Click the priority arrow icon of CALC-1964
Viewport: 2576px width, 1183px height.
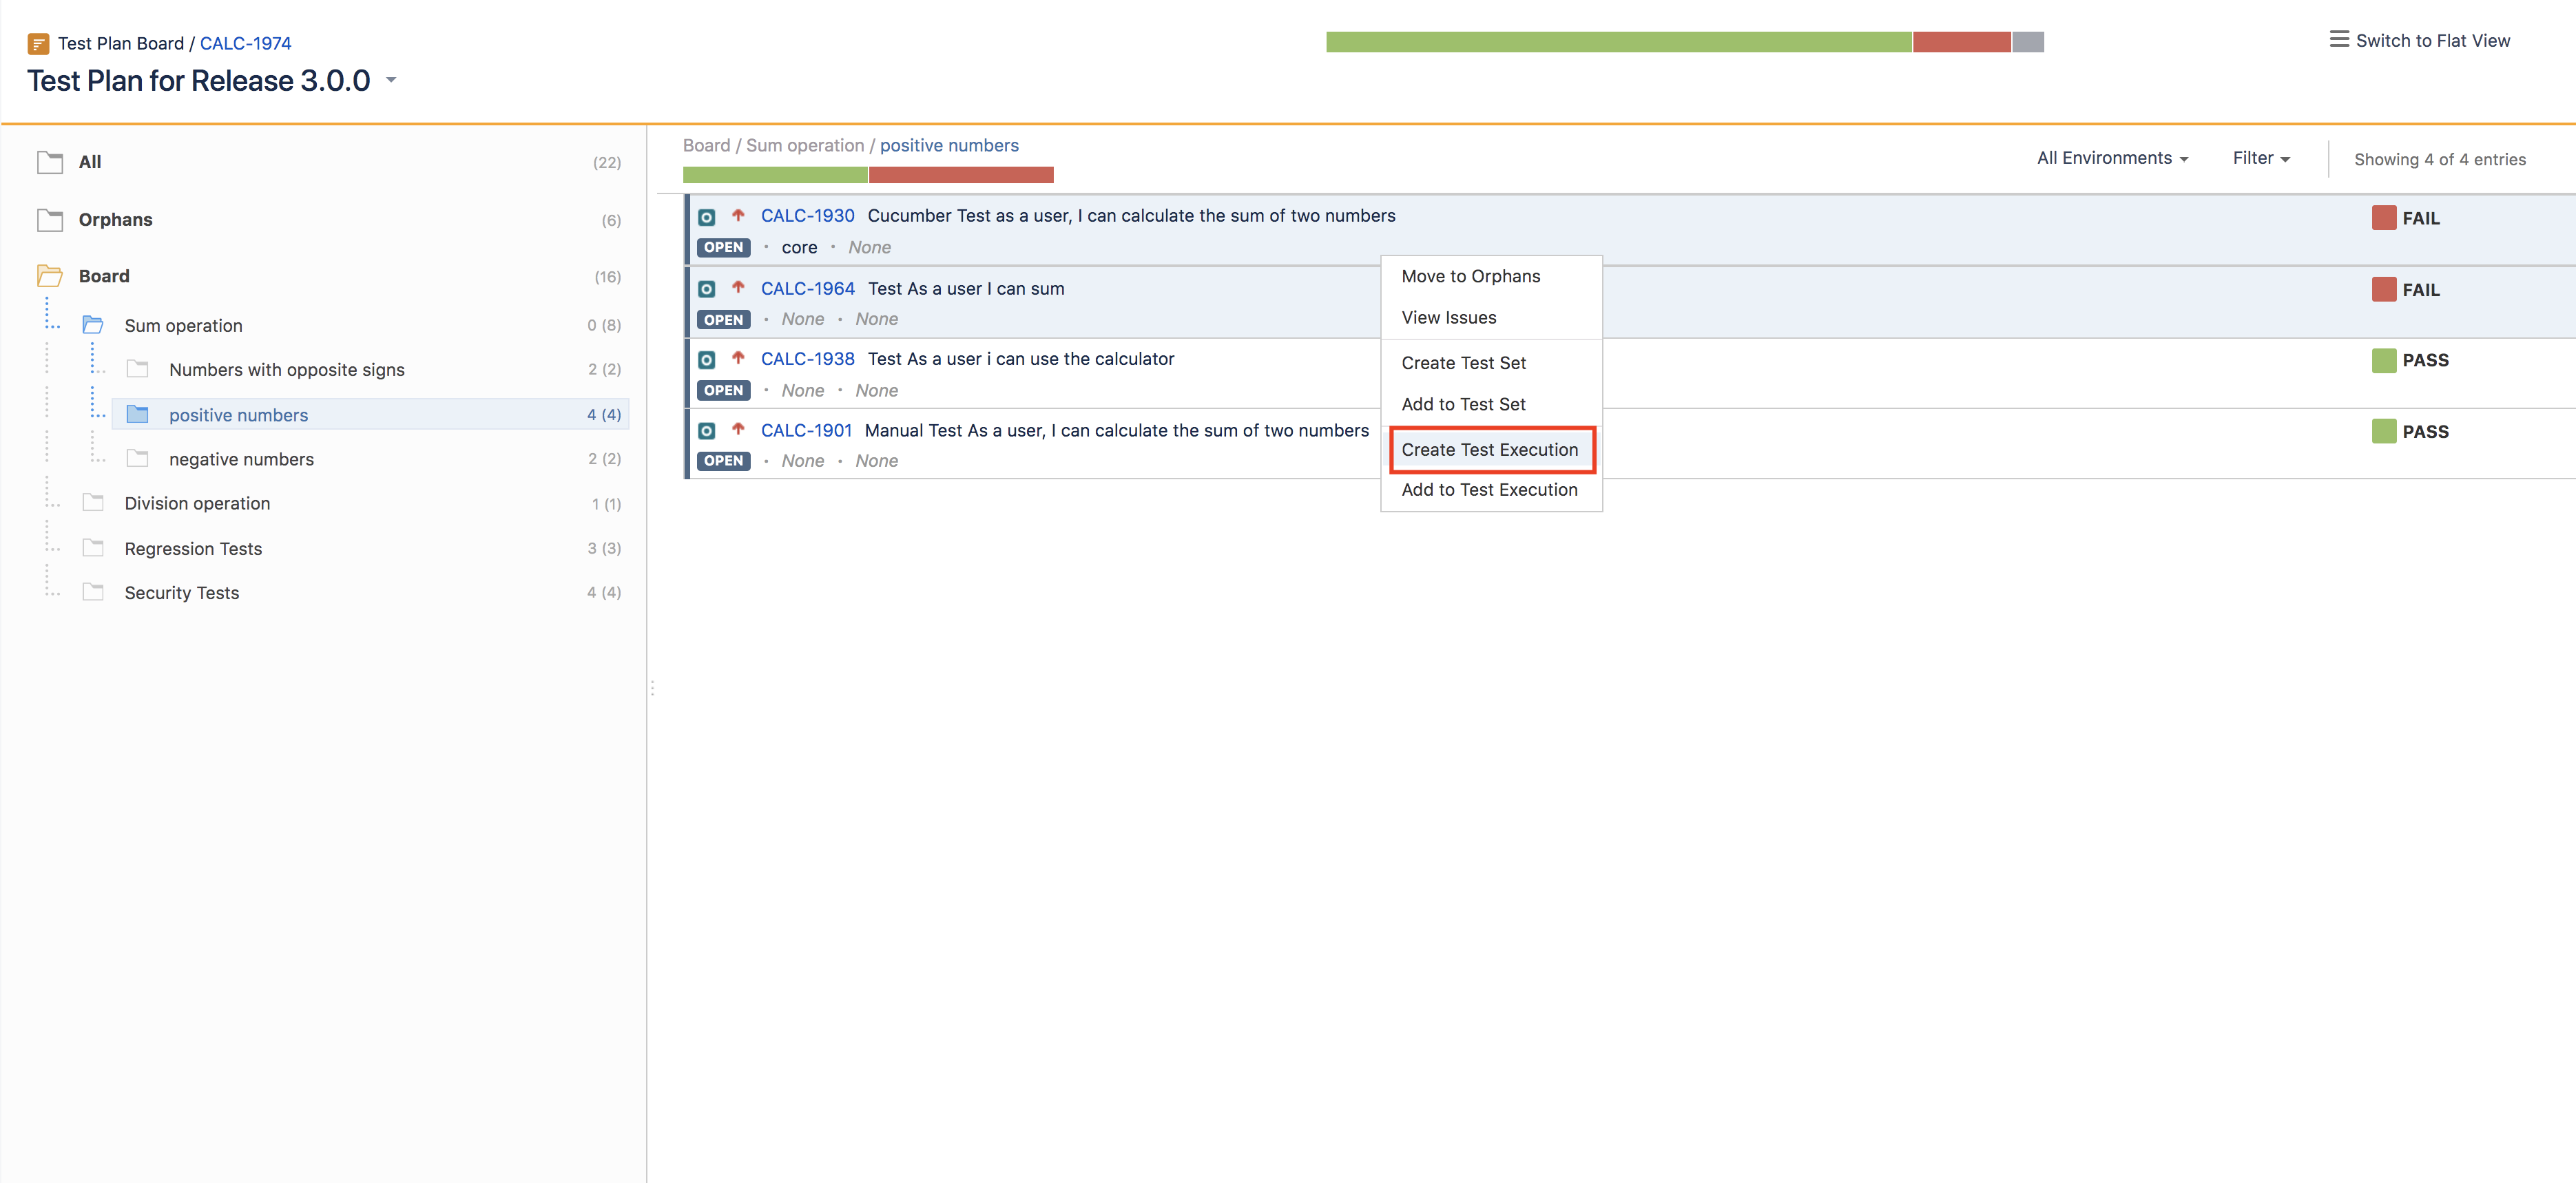738,287
